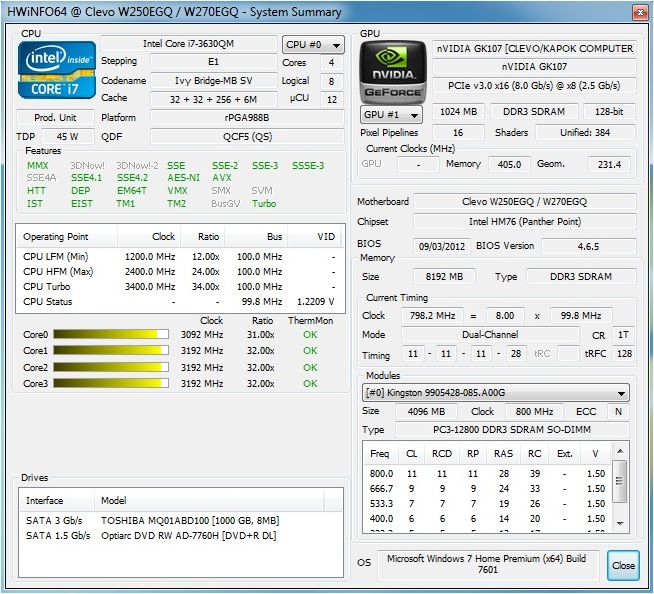Open the CPU #0 selector dropdown
Image resolution: width=654 pixels, height=594 pixels.
pos(313,45)
